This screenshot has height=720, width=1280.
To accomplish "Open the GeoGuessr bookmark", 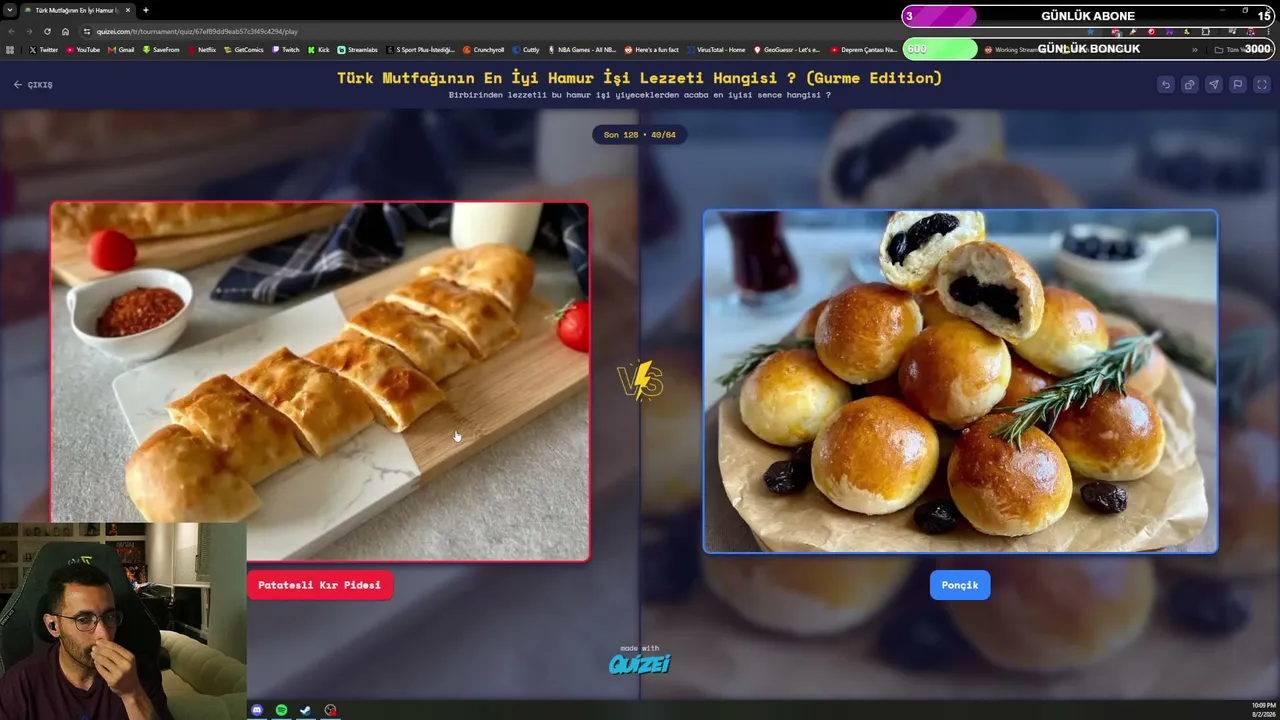I will (787, 49).
